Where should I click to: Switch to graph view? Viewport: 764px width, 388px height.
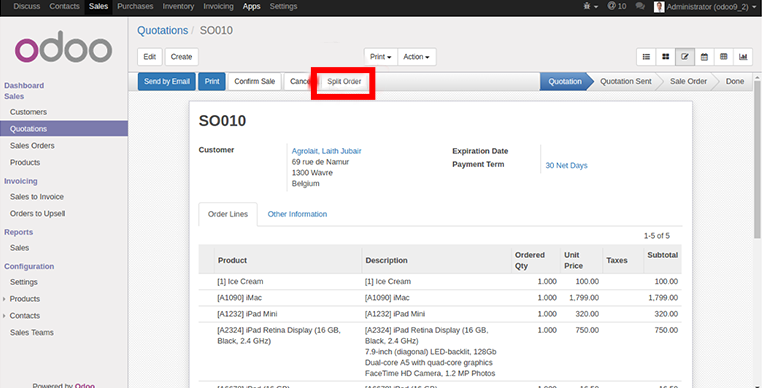(x=743, y=57)
